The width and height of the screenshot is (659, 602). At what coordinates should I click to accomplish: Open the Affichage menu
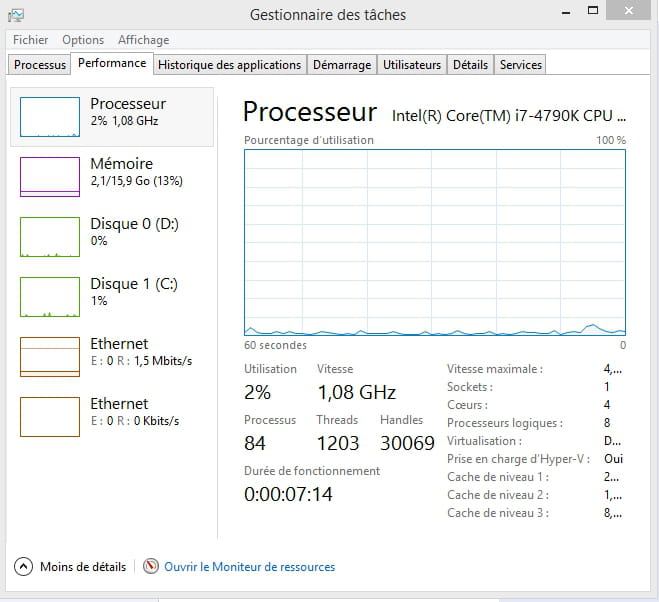pyautogui.click(x=143, y=40)
